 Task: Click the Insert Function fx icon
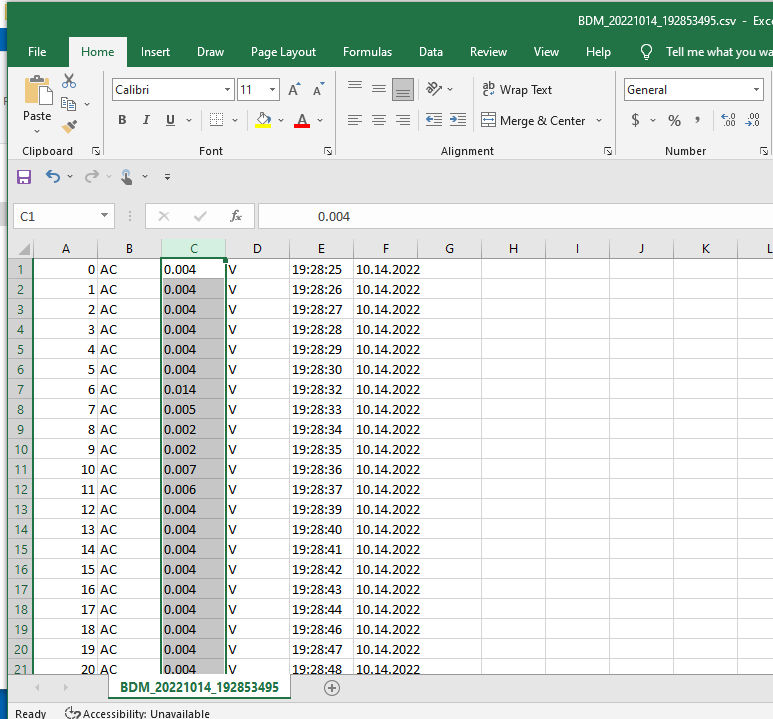[236, 216]
